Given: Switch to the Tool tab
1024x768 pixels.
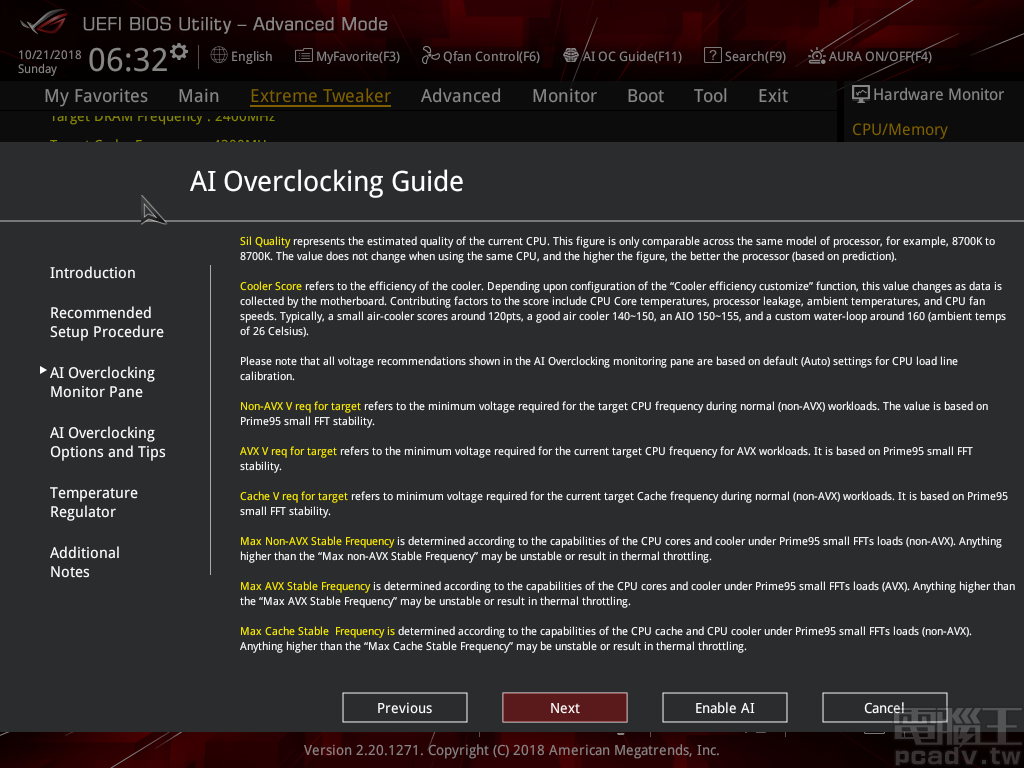Looking at the screenshot, I should click(x=711, y=96).
